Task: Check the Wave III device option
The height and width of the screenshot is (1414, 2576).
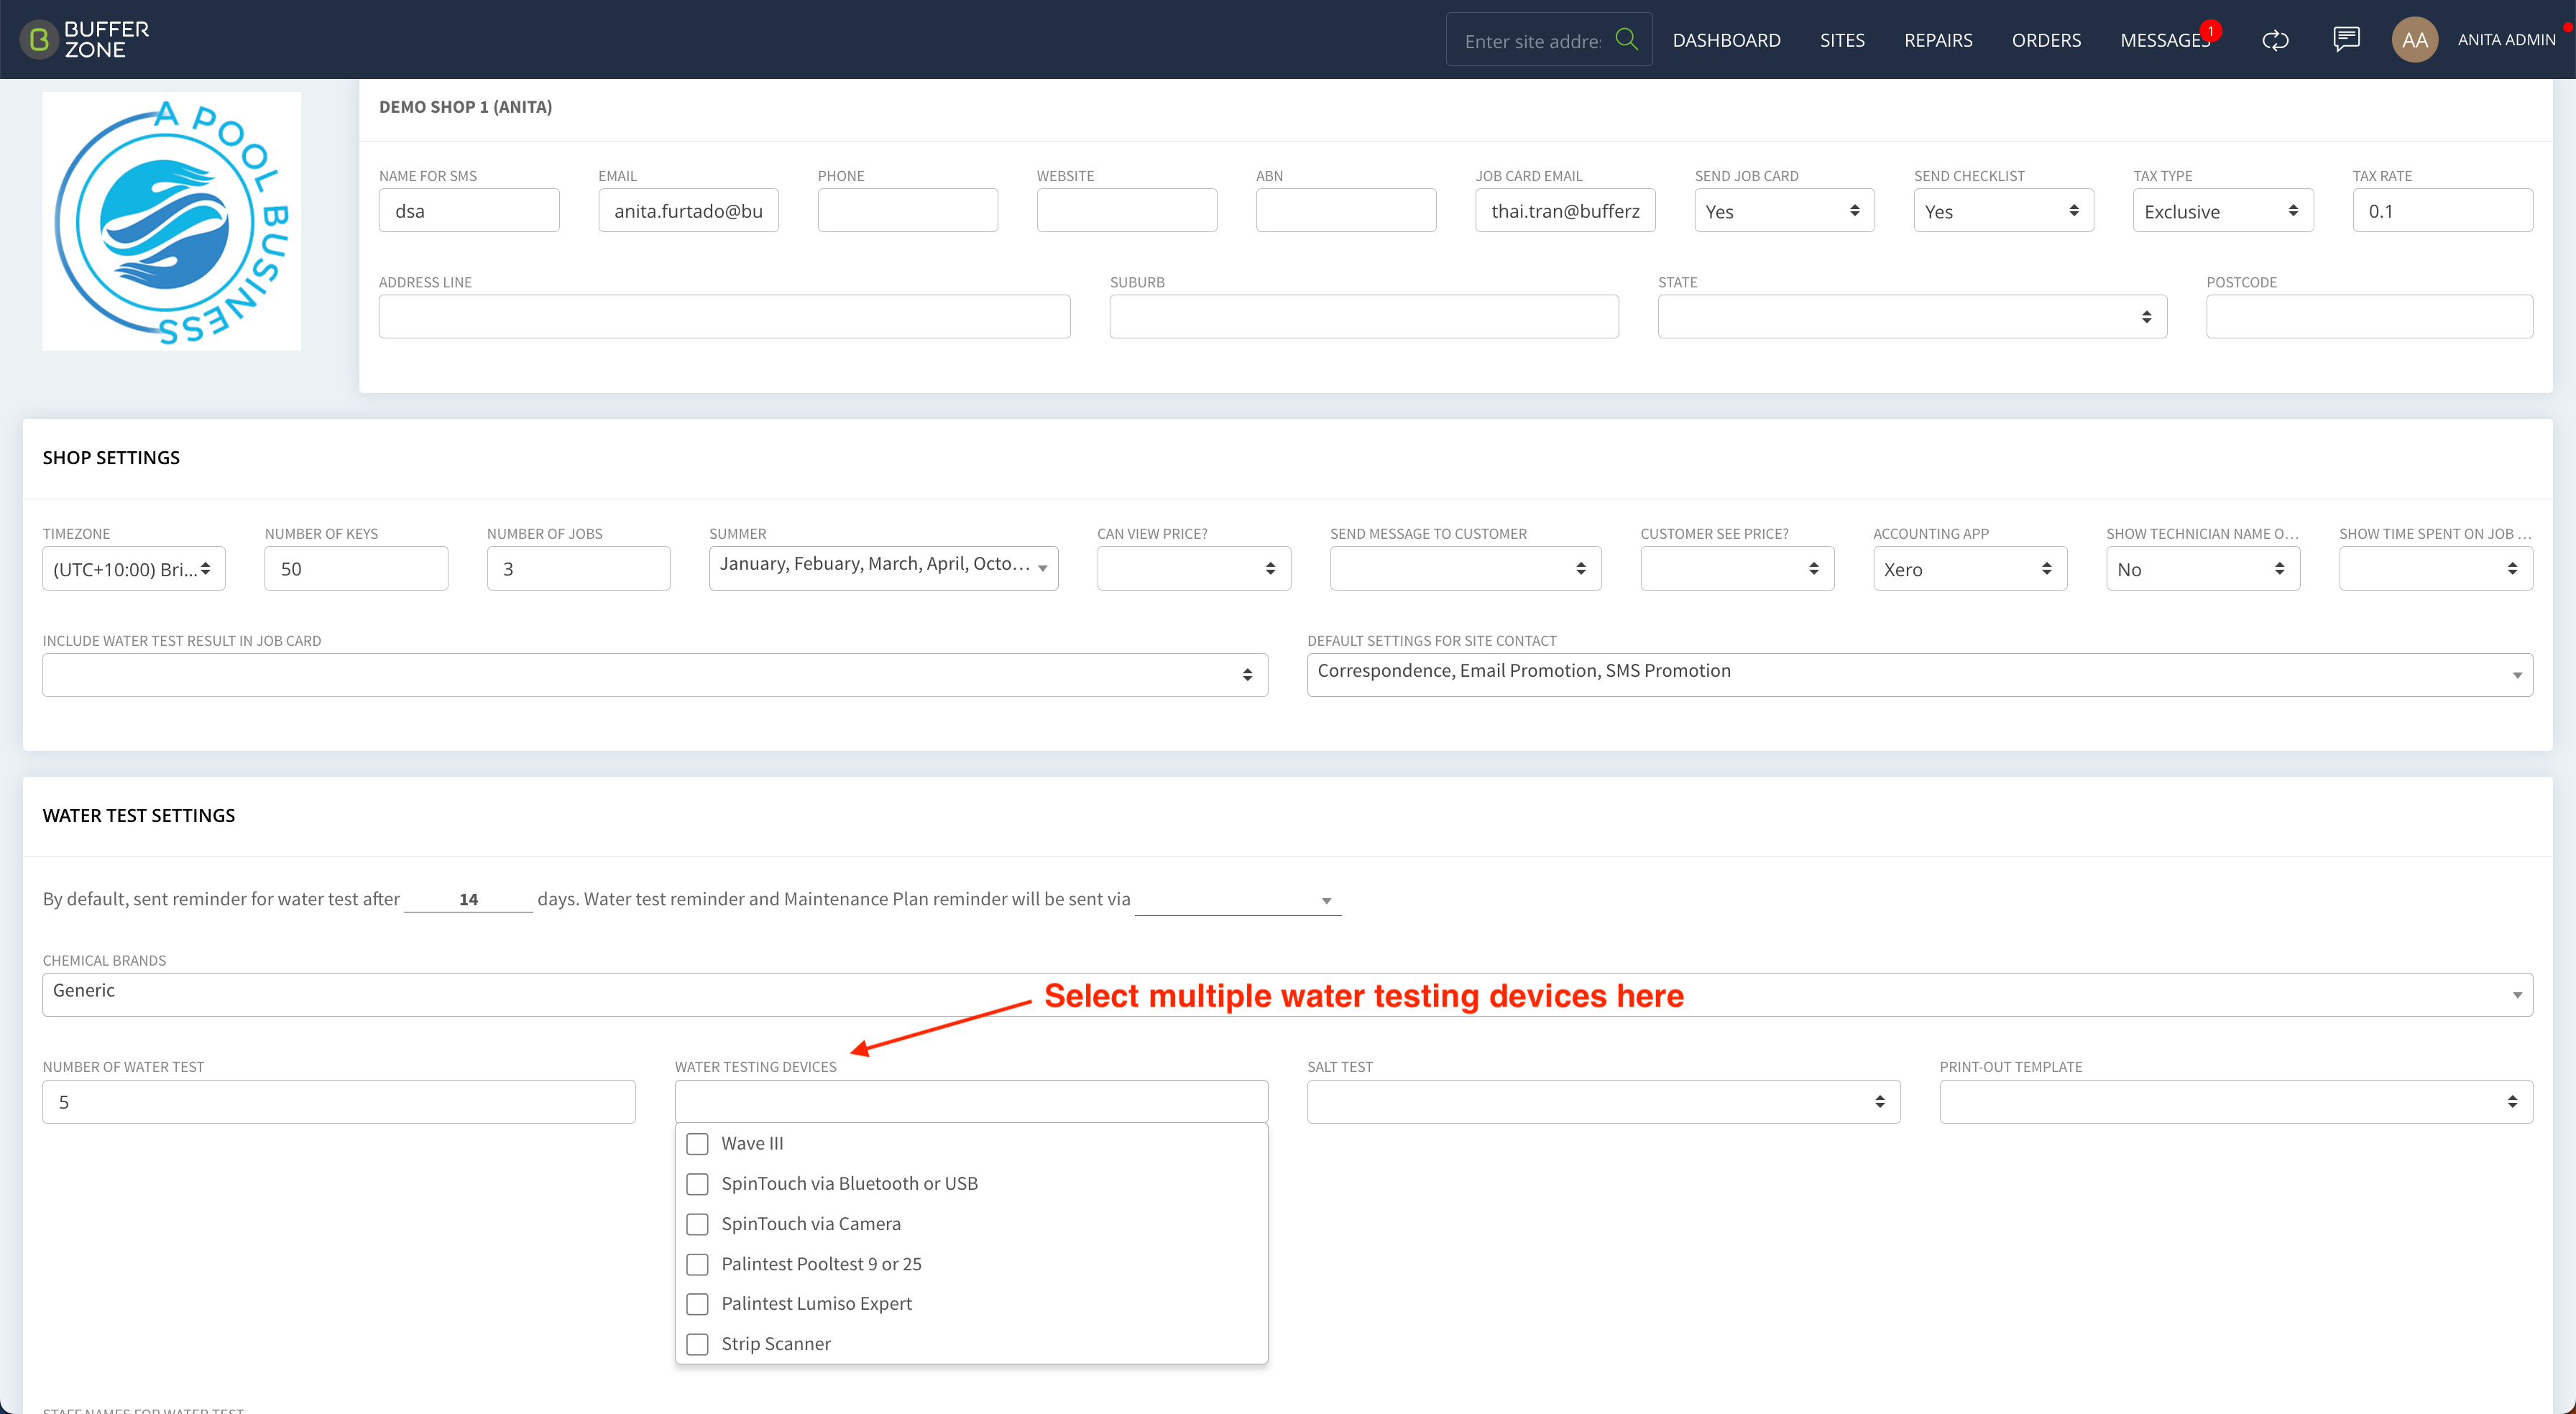Action: (x=698, y=1143)
